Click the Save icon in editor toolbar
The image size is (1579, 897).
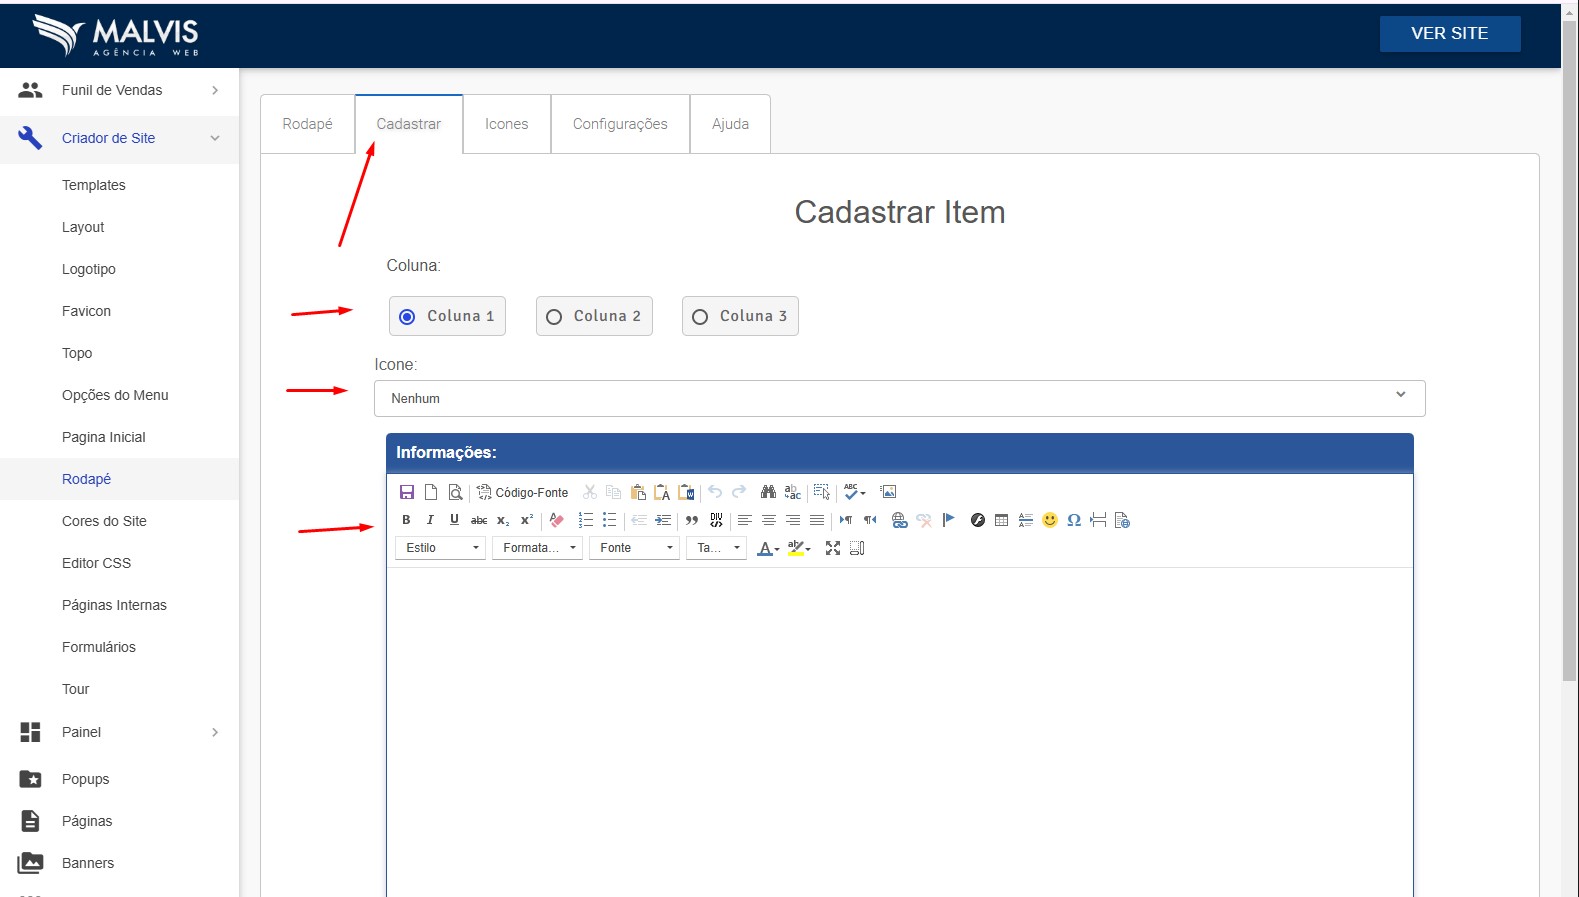[407, 492]
